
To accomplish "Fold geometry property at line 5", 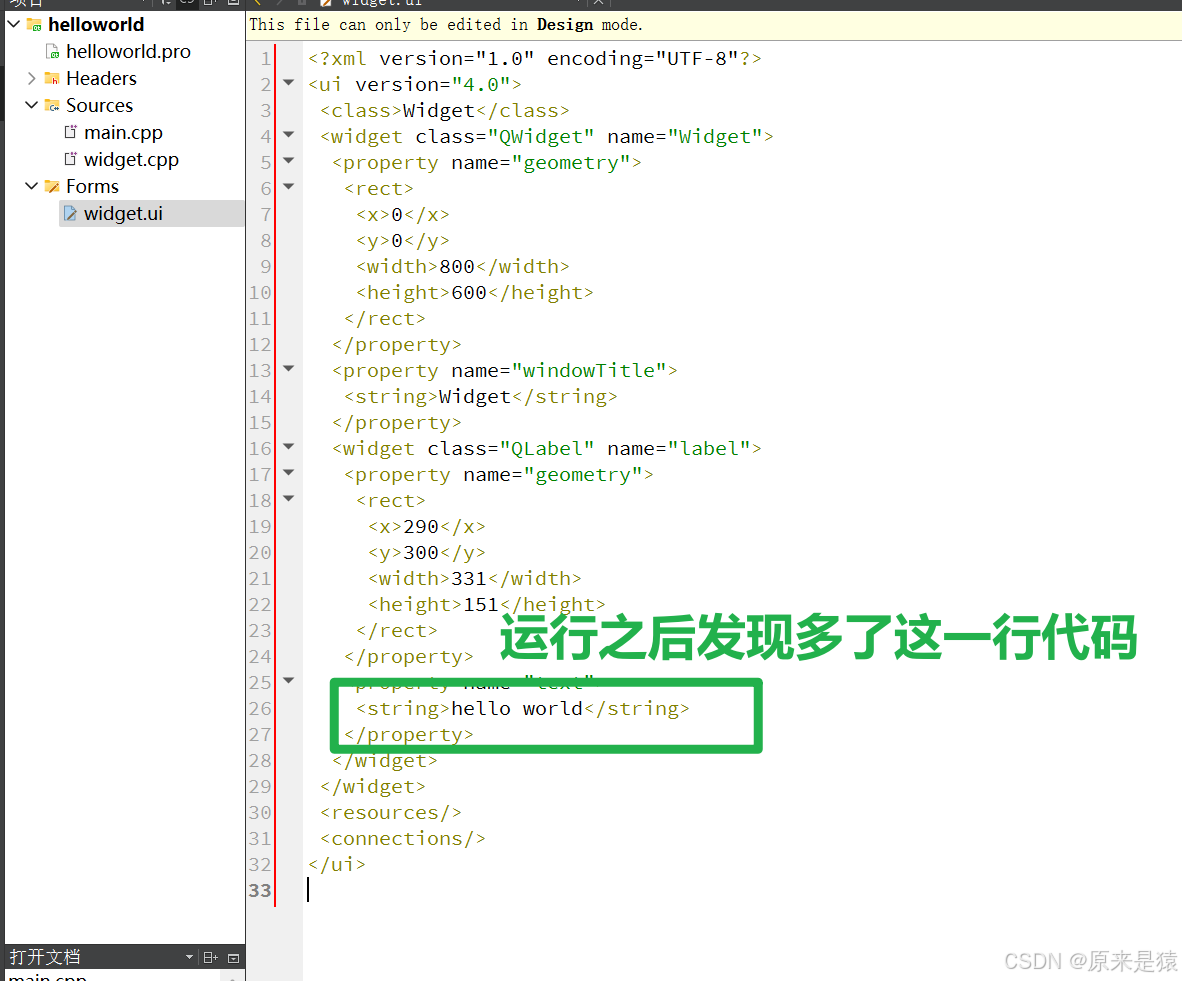I will (x=289, y=160).
